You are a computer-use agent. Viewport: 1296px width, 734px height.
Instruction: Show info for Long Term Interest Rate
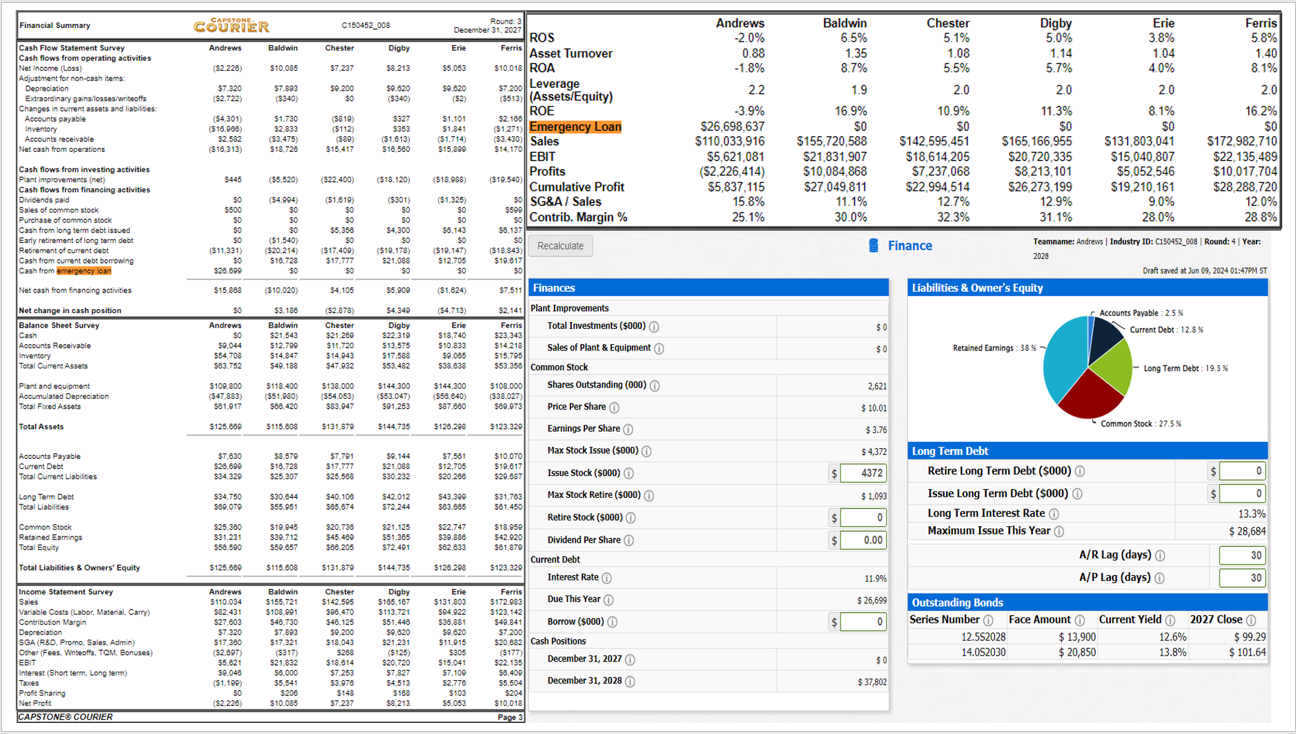(x=1054, y=514)
